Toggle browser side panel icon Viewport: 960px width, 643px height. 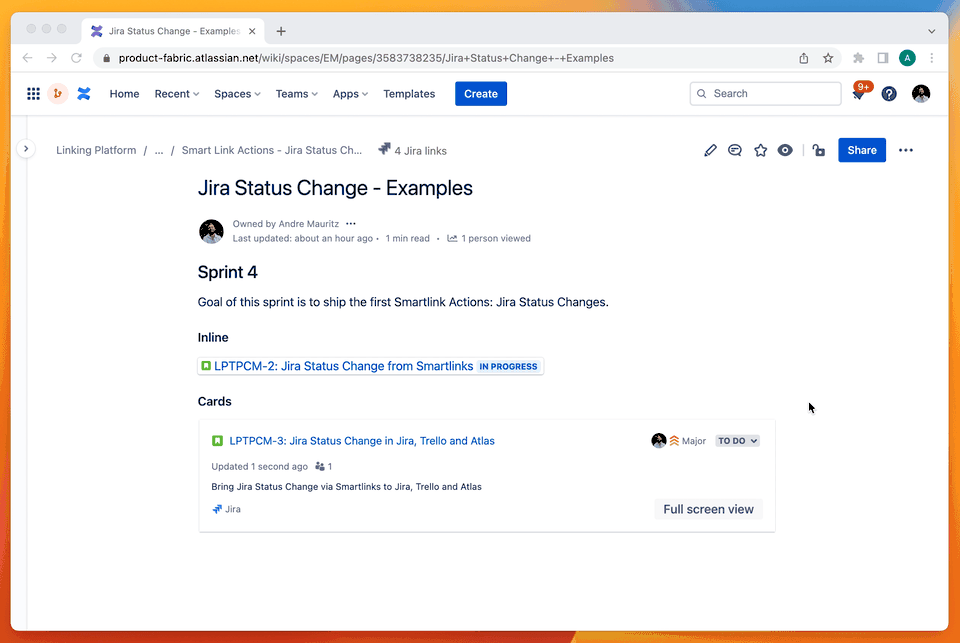[883, 58]
